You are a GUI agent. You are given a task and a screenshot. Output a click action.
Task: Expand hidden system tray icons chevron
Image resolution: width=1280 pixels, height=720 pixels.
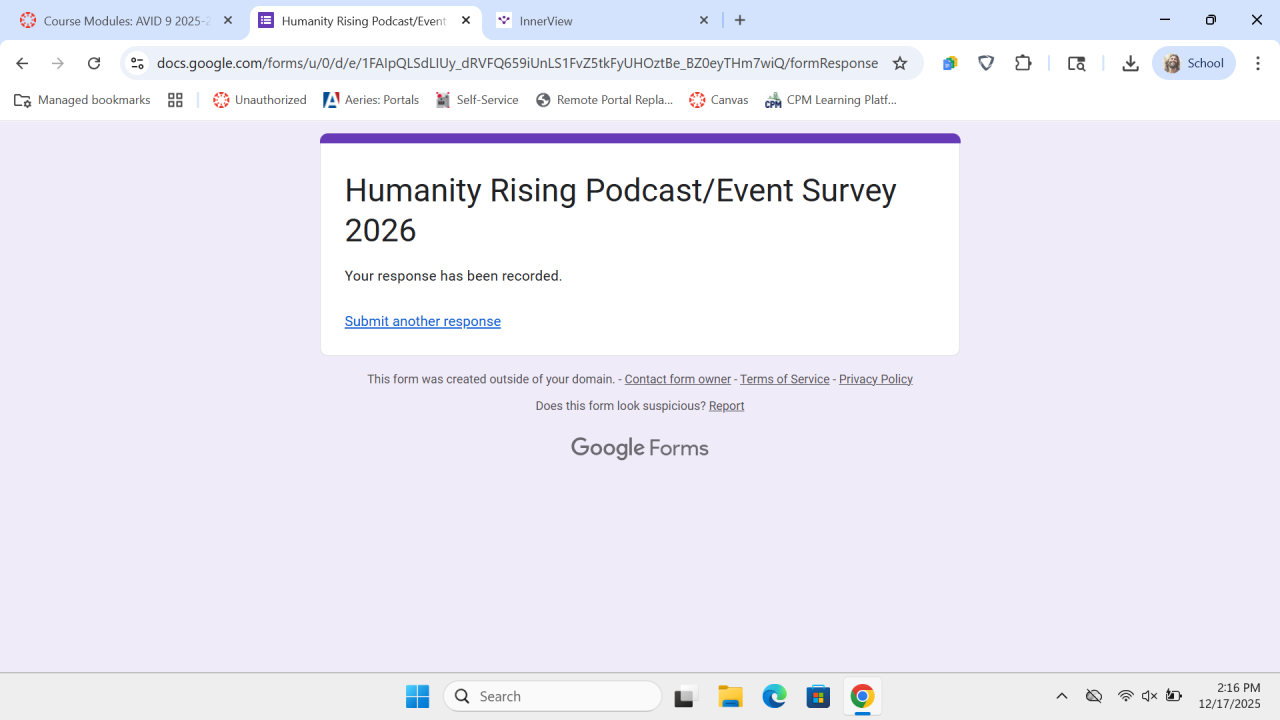pos(1062,696)
